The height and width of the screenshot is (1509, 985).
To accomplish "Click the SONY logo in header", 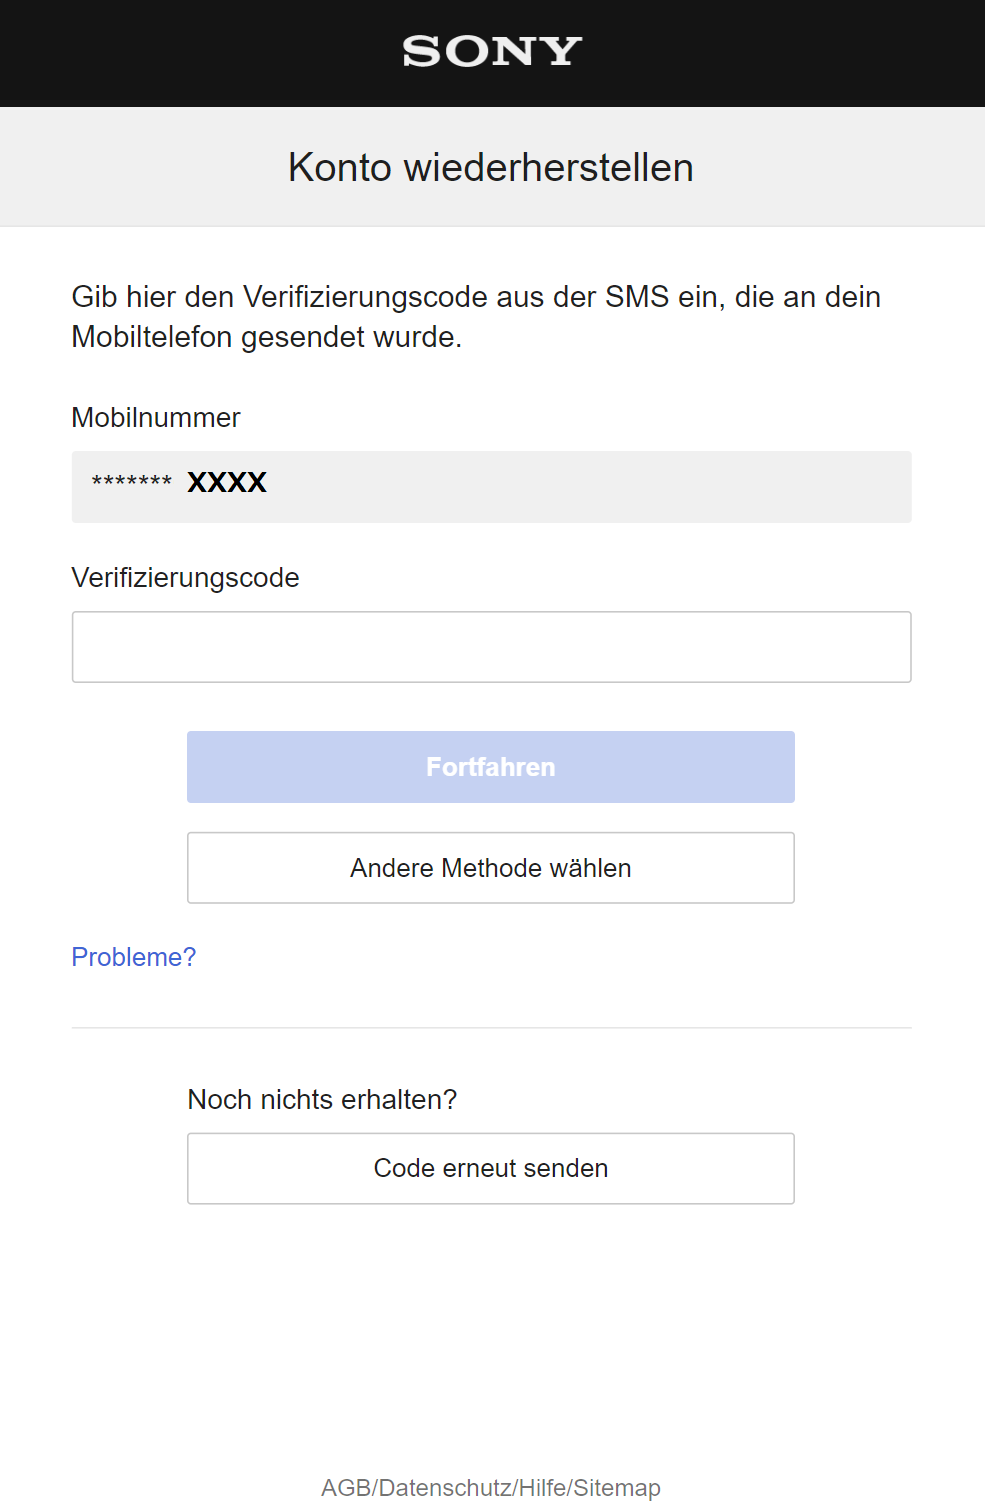I will (x=492, y=51).
